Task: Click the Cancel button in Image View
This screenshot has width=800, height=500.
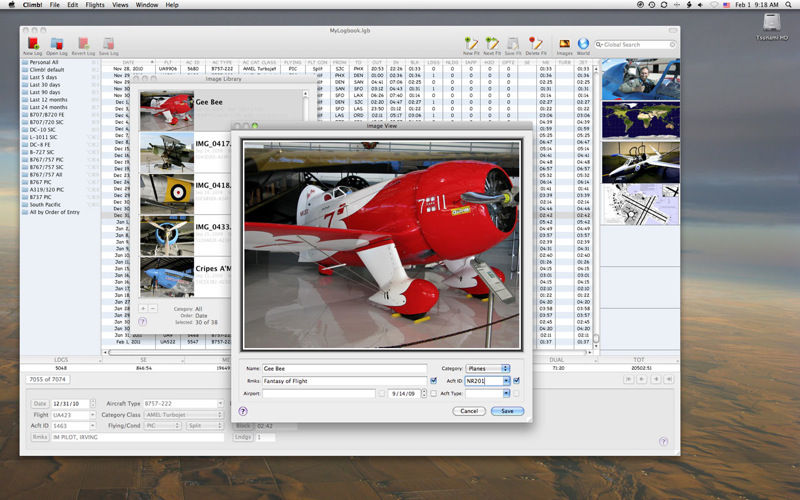Action: [x=469, y=411]
